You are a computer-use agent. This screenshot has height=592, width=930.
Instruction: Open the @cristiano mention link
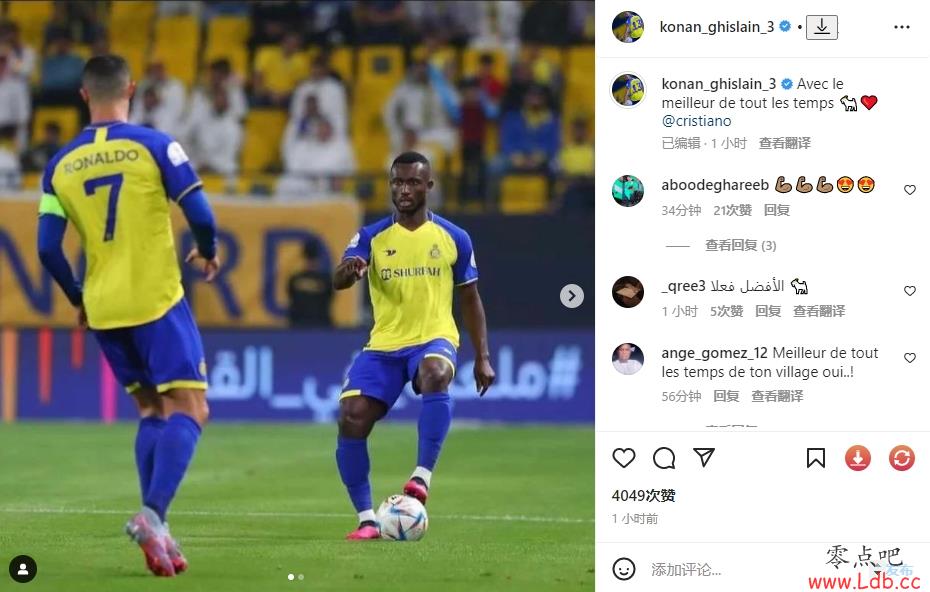[696, 121]
